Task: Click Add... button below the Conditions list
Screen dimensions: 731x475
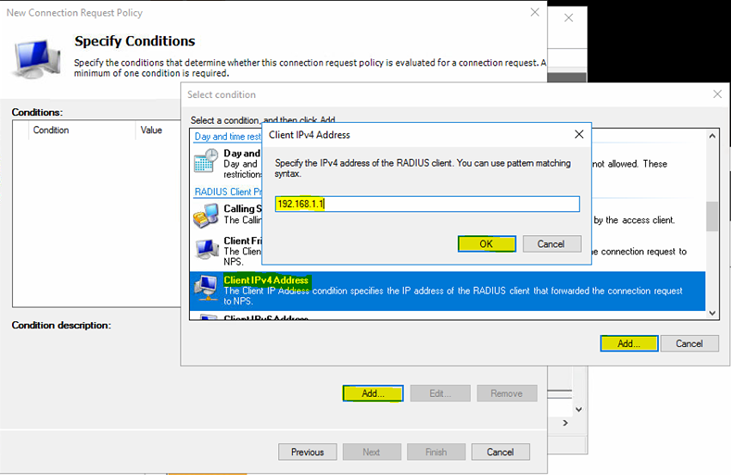Action: tap(372, 394)
